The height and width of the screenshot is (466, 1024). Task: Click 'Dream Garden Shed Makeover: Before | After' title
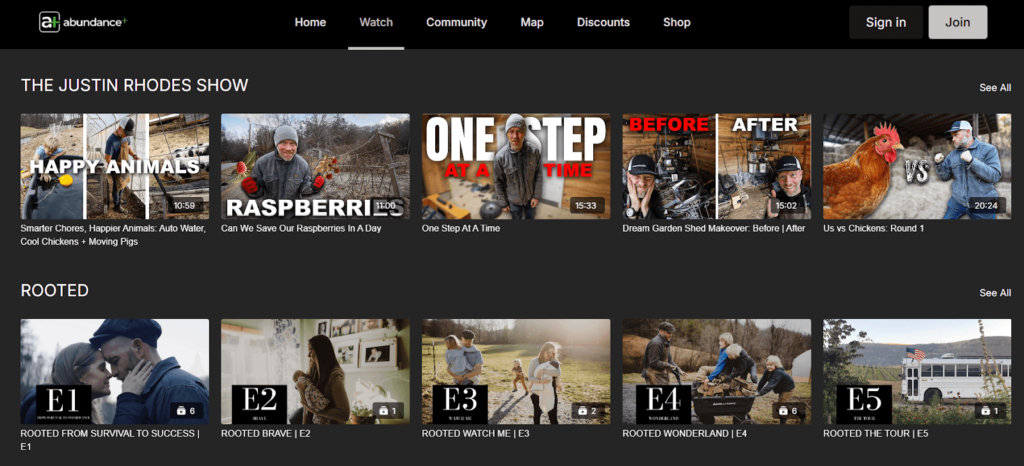(x=714, y=228)
